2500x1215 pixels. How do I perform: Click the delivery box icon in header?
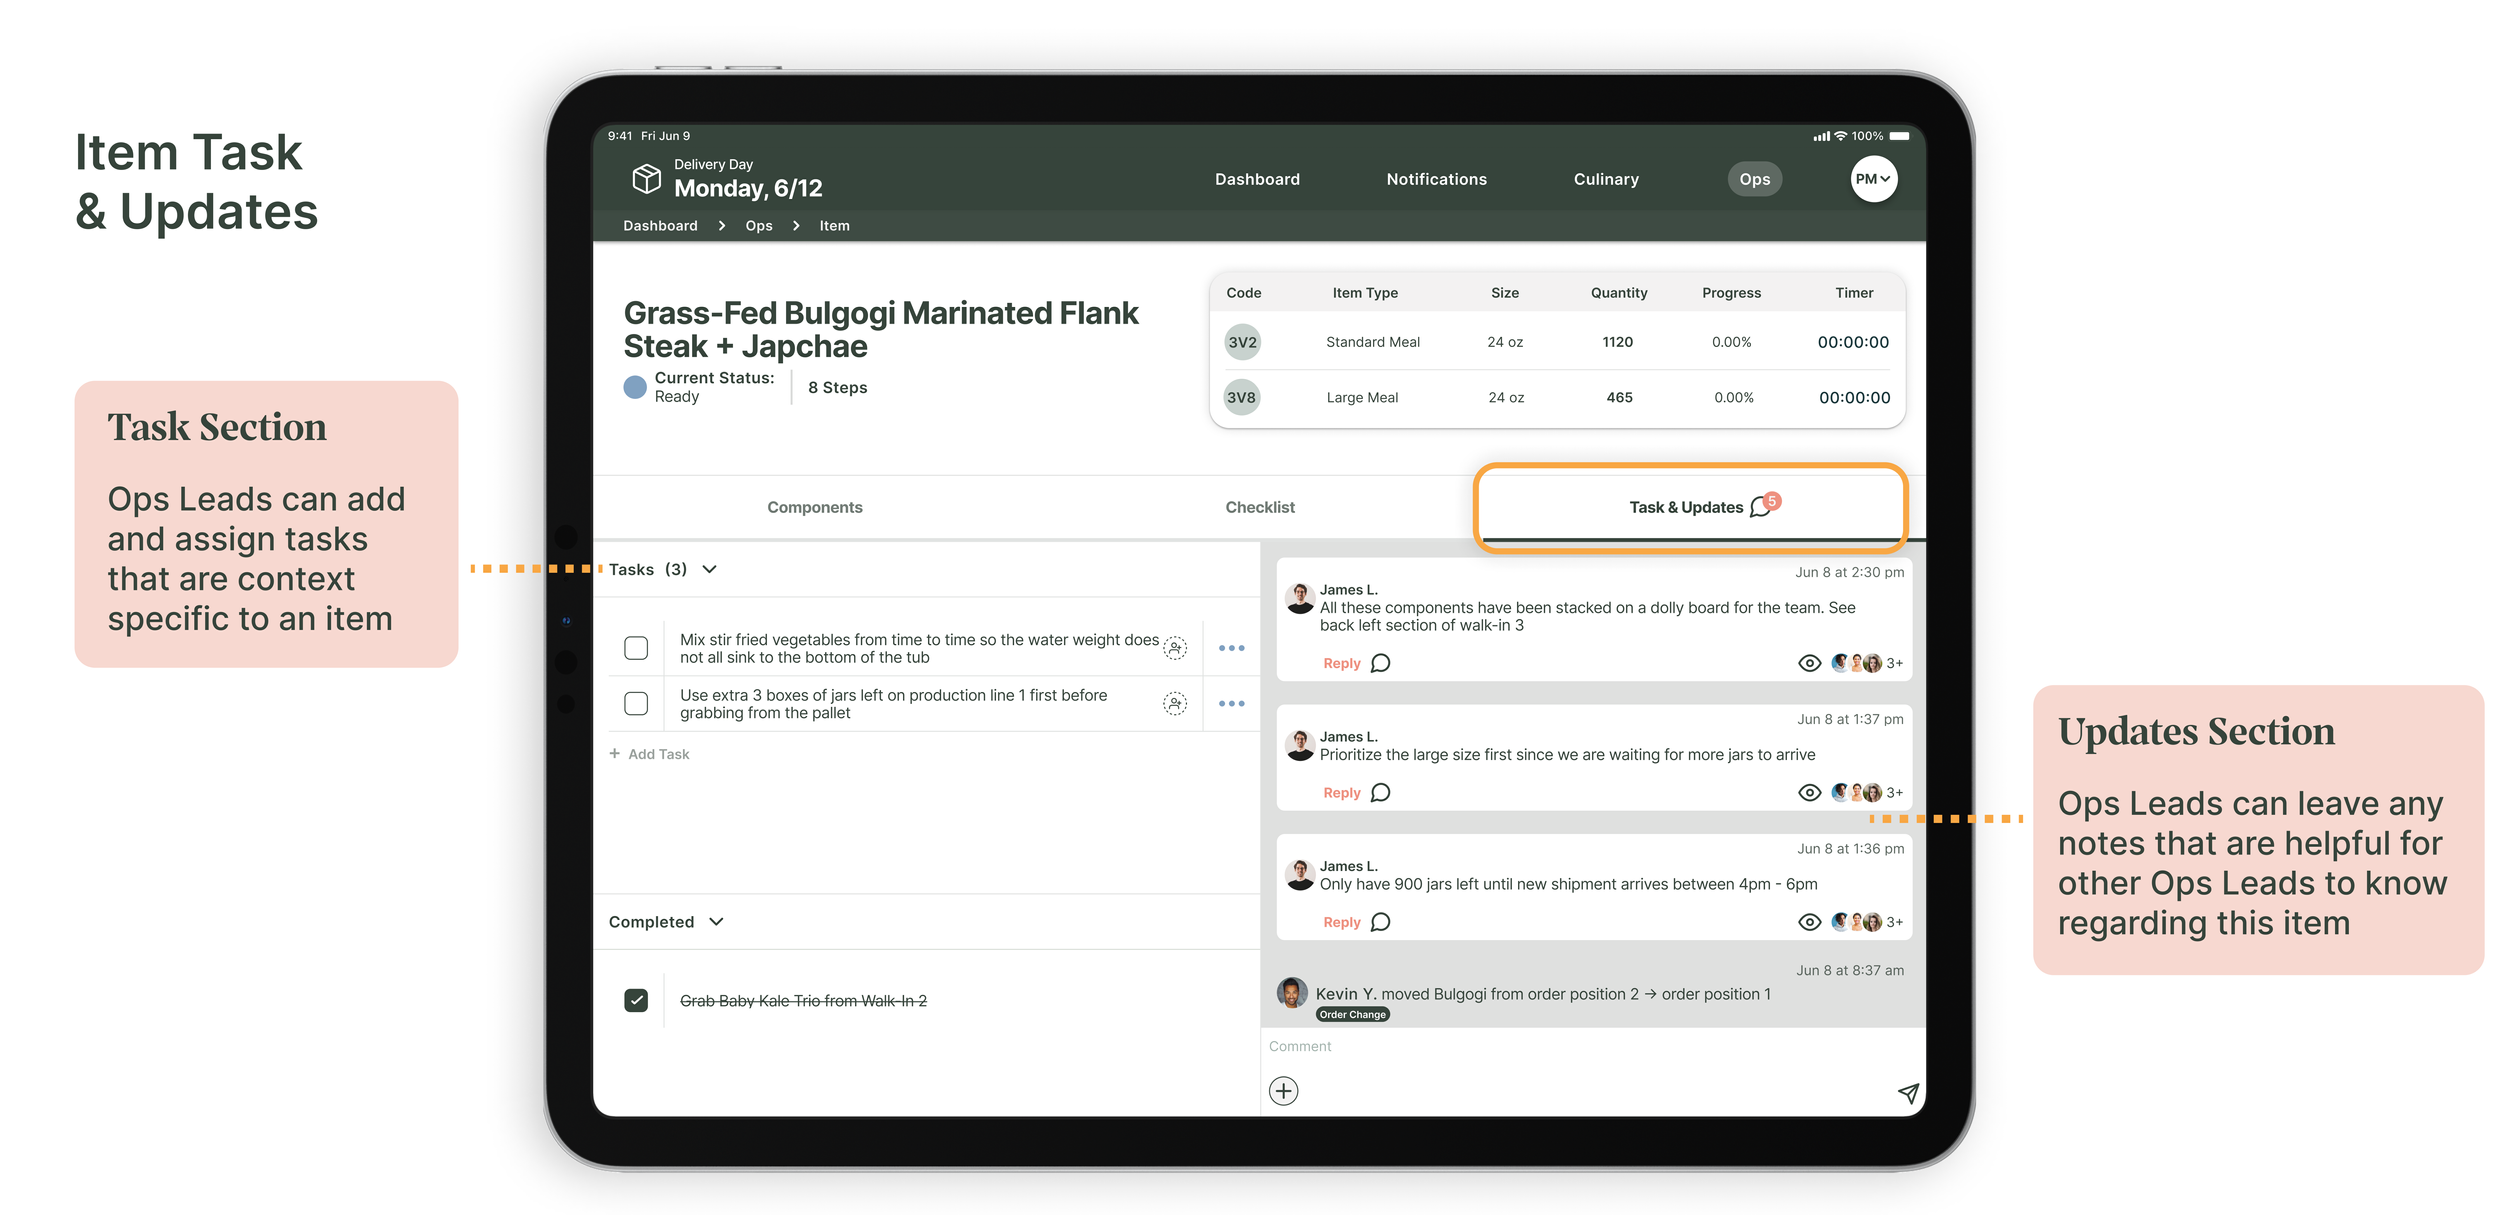point(646,179)
